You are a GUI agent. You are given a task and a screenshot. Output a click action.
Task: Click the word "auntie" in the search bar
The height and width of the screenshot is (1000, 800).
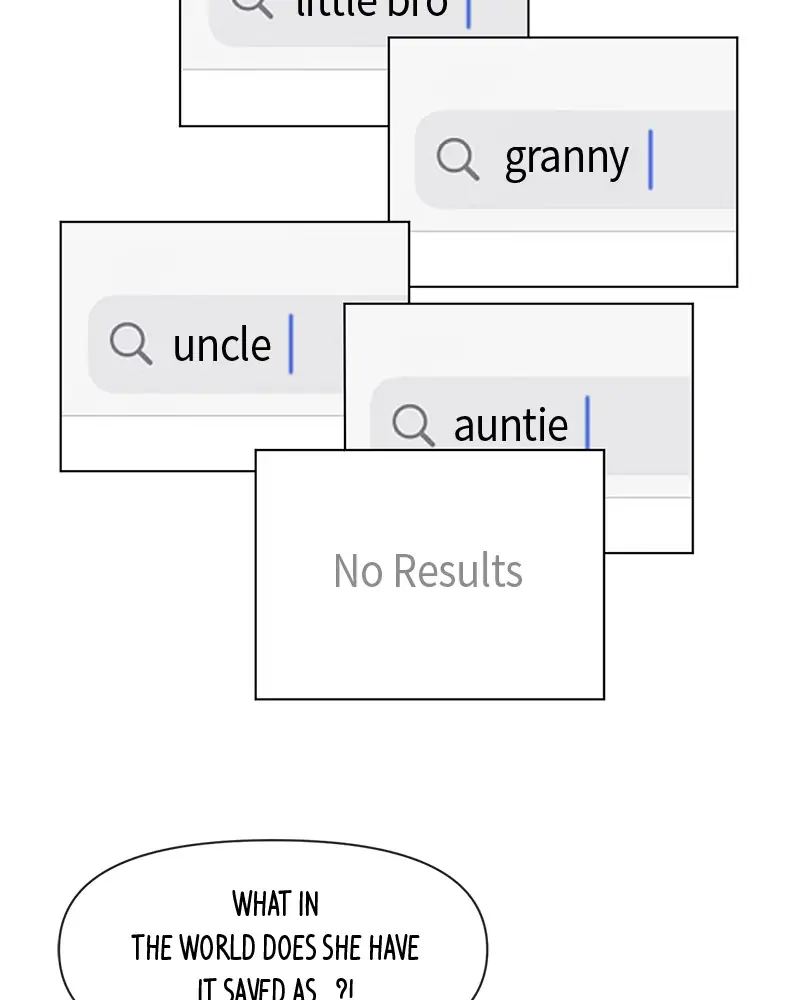[510, 426]
